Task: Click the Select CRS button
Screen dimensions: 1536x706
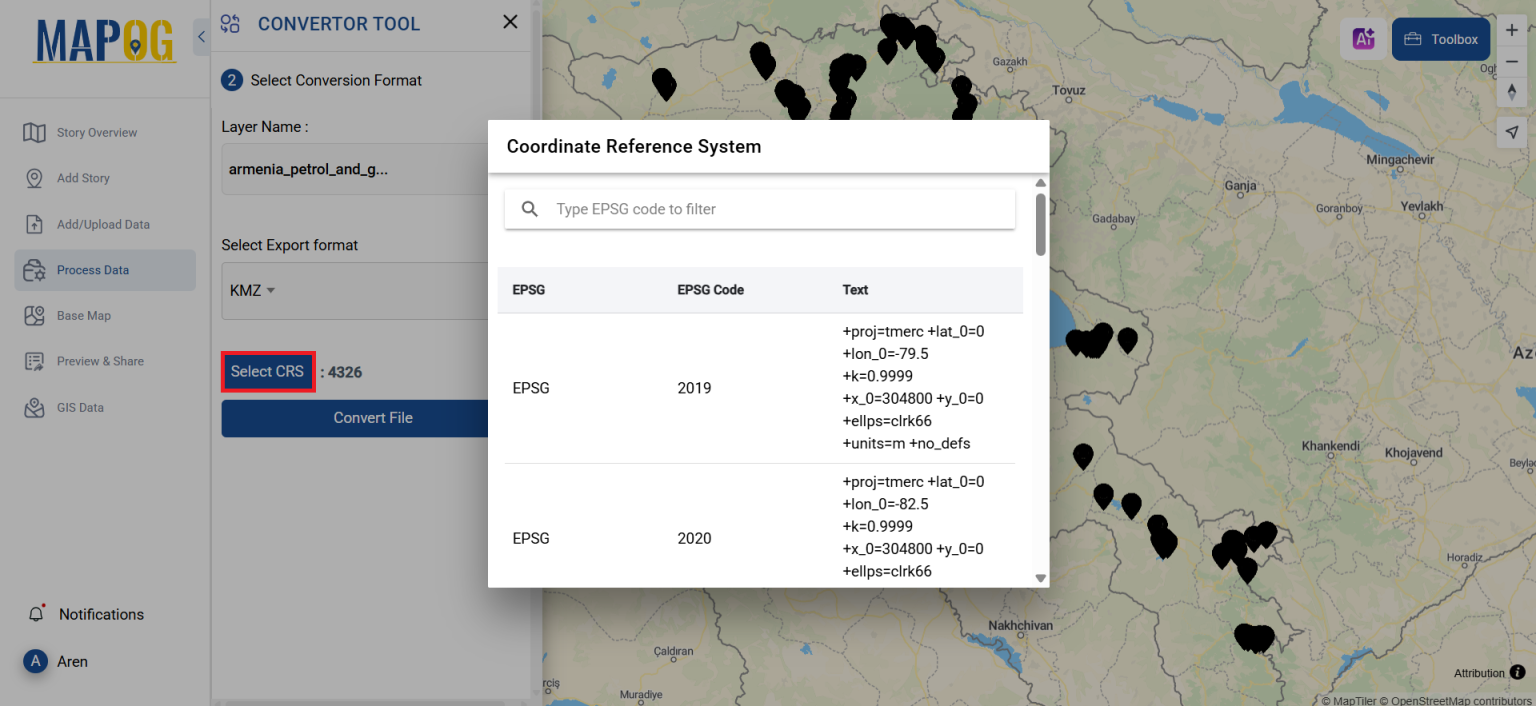Action: coord(268,371)
